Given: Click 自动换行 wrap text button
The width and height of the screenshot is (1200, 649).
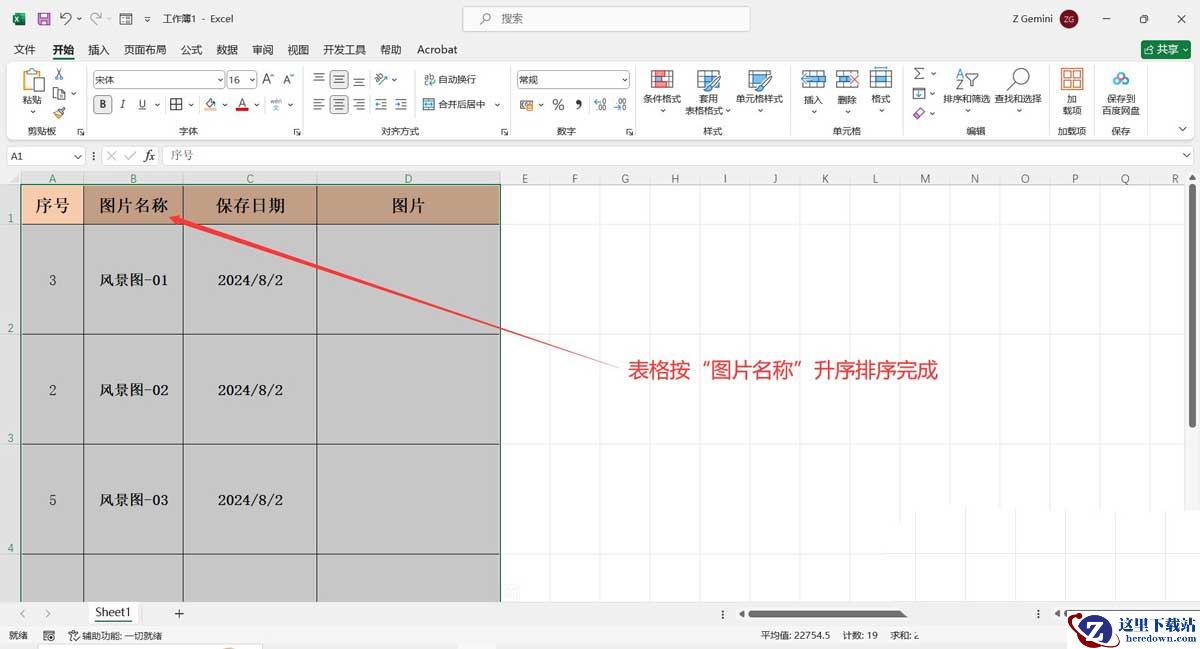Looking at the screenshot, I should click(449, 79).
